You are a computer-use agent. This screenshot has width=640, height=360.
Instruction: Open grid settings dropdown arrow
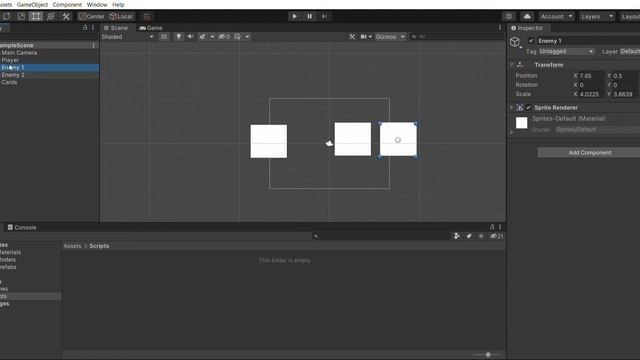point(247,37)
